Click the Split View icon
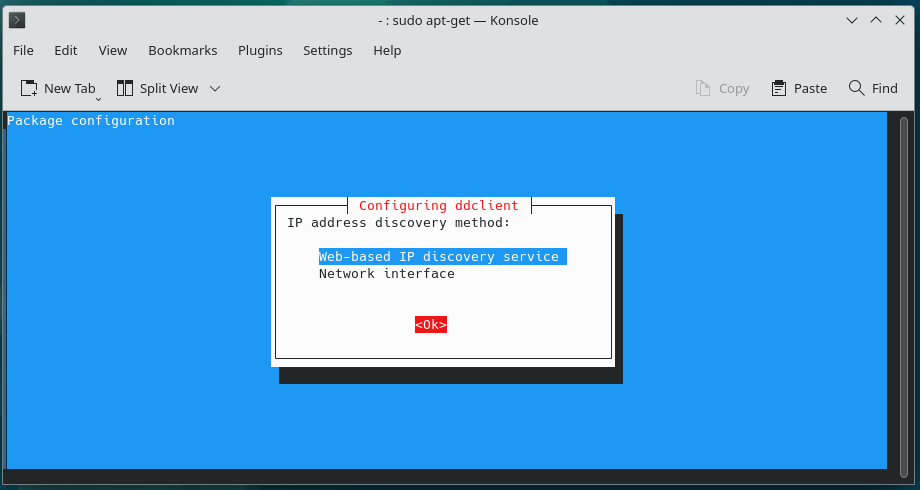This screenshot has width=920, height=490. [x=124, y=88]
